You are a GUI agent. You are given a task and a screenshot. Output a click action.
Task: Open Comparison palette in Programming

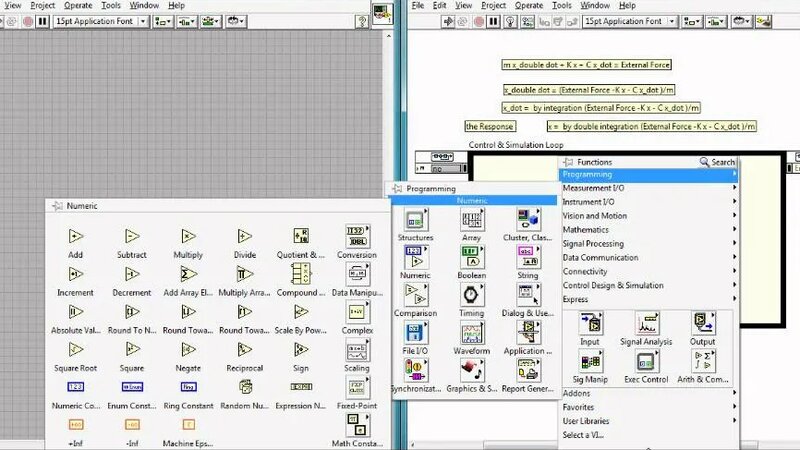[415, 295]
